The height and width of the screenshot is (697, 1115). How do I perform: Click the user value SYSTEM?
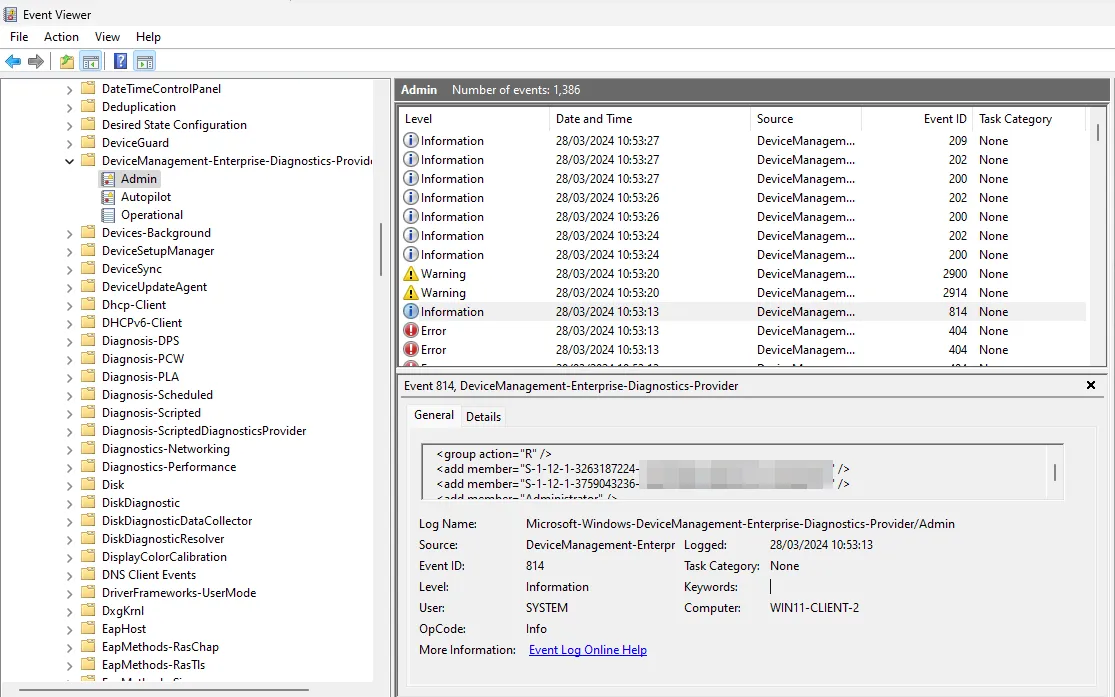click(x=547, y=608)
